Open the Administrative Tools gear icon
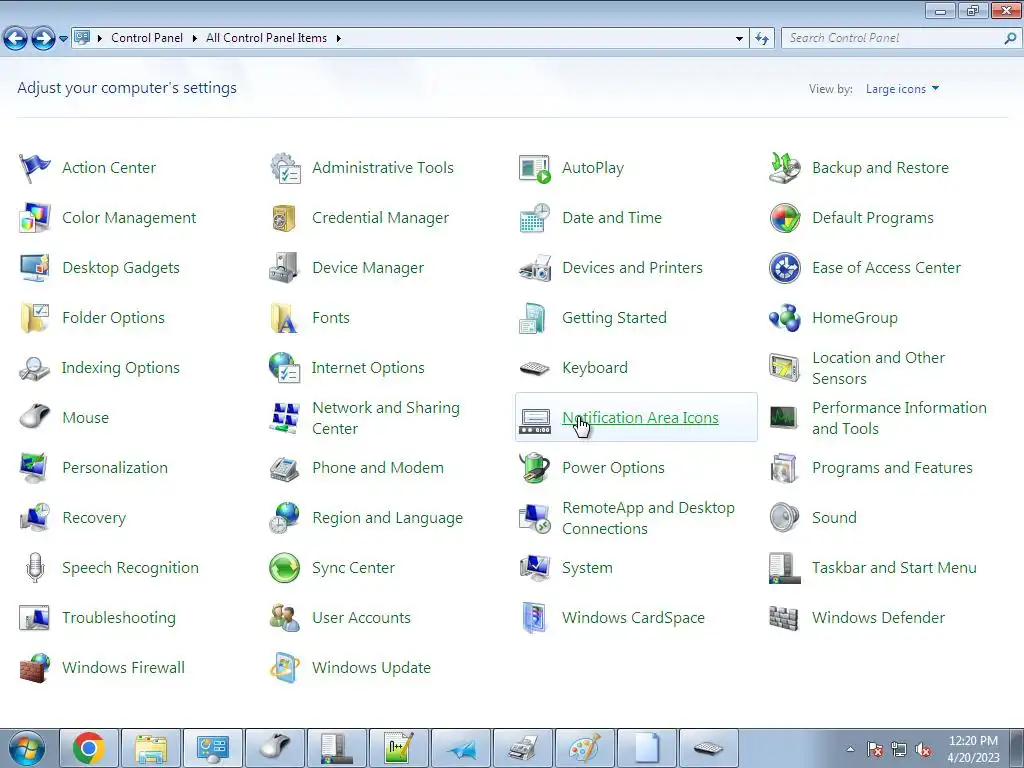1024x768 pixels. pos(285,168)
